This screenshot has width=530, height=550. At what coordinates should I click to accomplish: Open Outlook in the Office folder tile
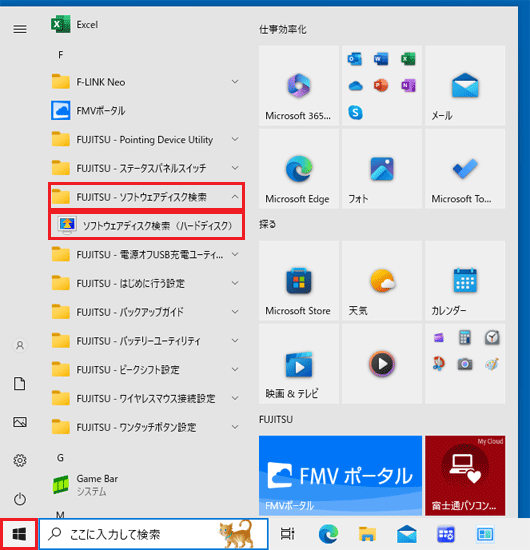pyautogui.click(x=355, y=59)
